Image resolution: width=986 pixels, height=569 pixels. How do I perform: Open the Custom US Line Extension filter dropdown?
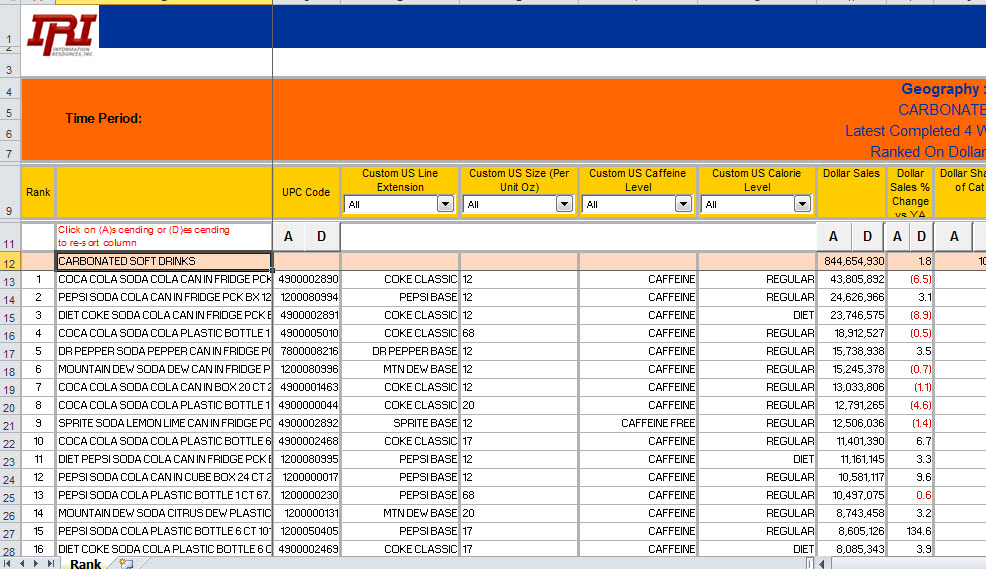point(445,204)
